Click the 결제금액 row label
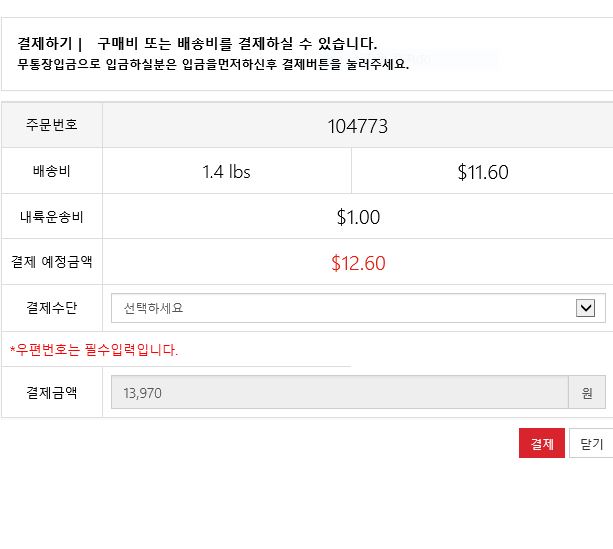The image size is (613, 549). point(52,393)
